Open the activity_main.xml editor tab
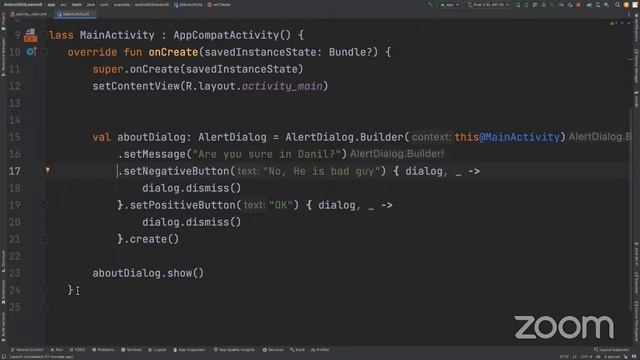The width and height of the screenshot is (640, 360). [29, 14]
